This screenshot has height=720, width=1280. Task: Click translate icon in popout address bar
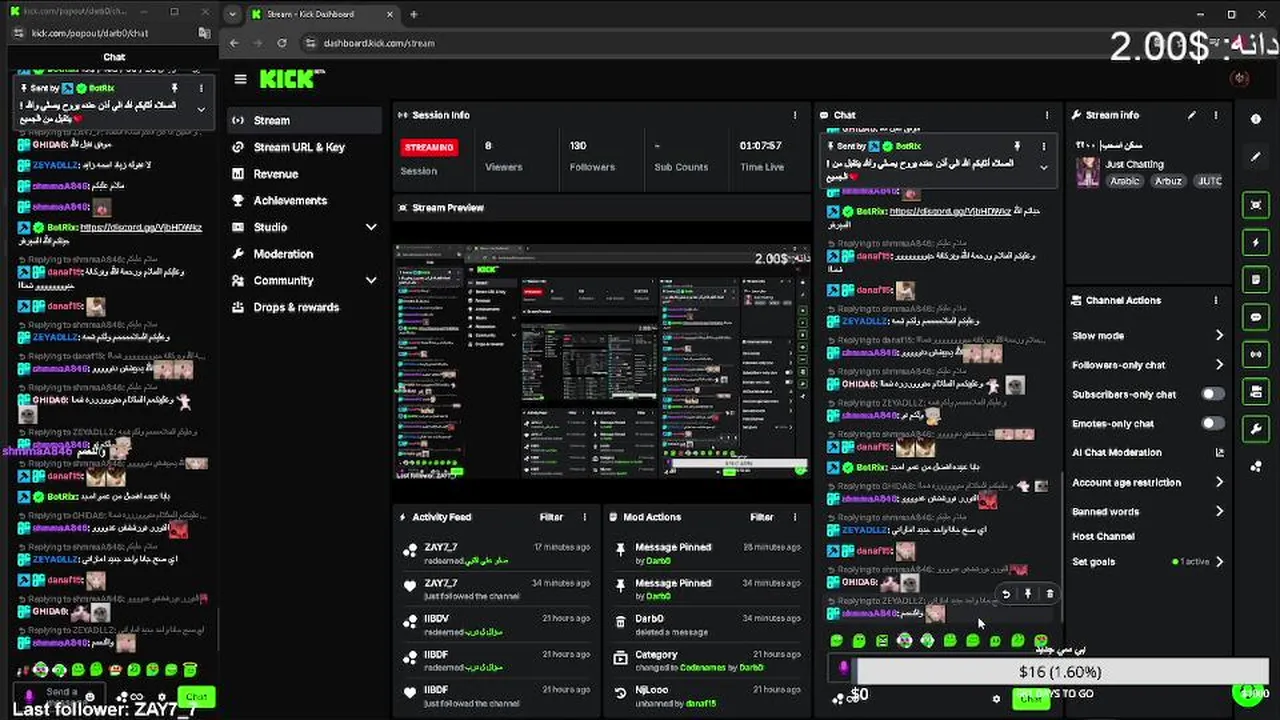click(x=204, y=33)
